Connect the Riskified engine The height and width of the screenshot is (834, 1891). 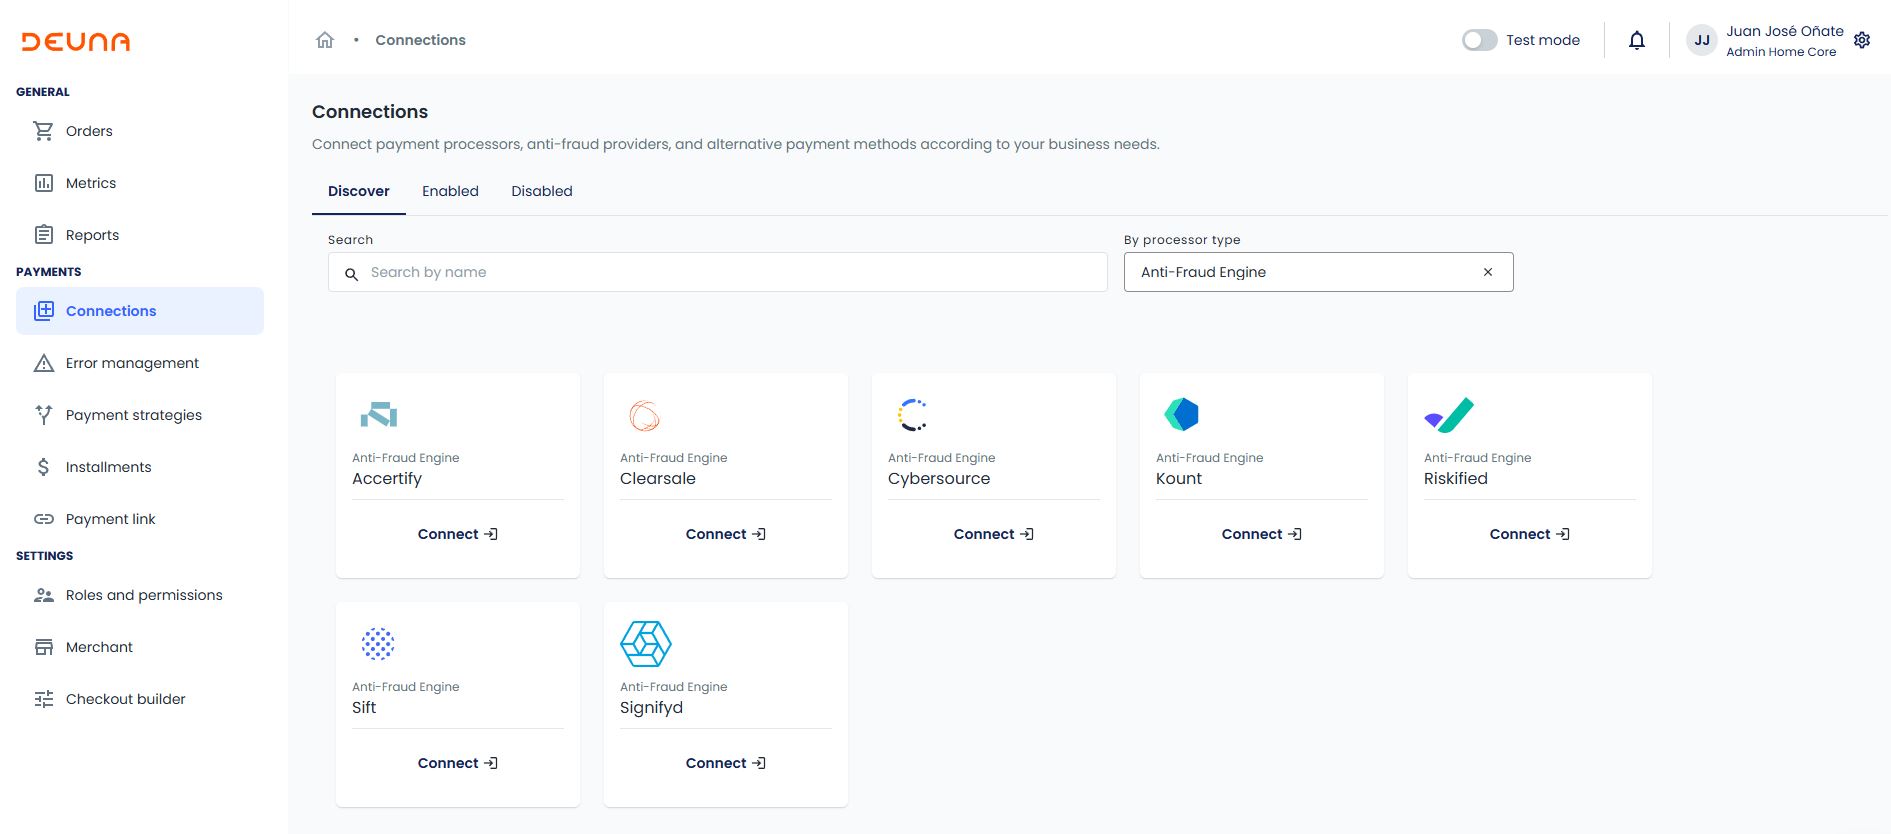(1530, 534)
